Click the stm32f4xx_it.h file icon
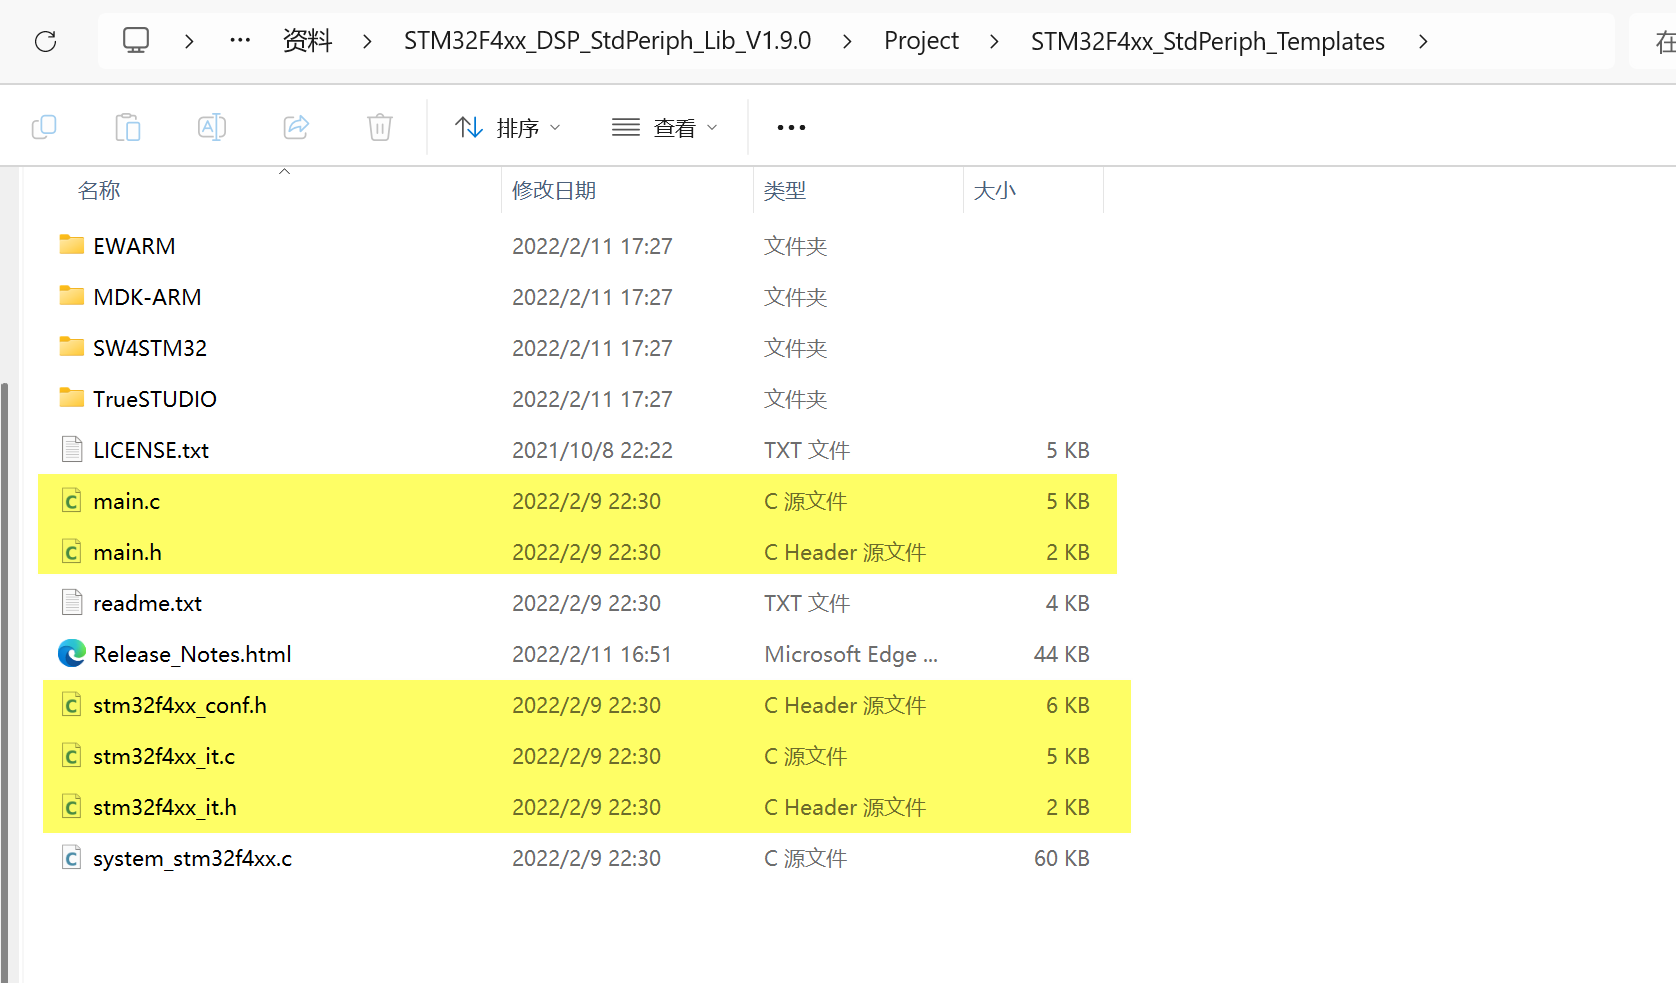1676x983 pixels. click(x=72, y=806)
